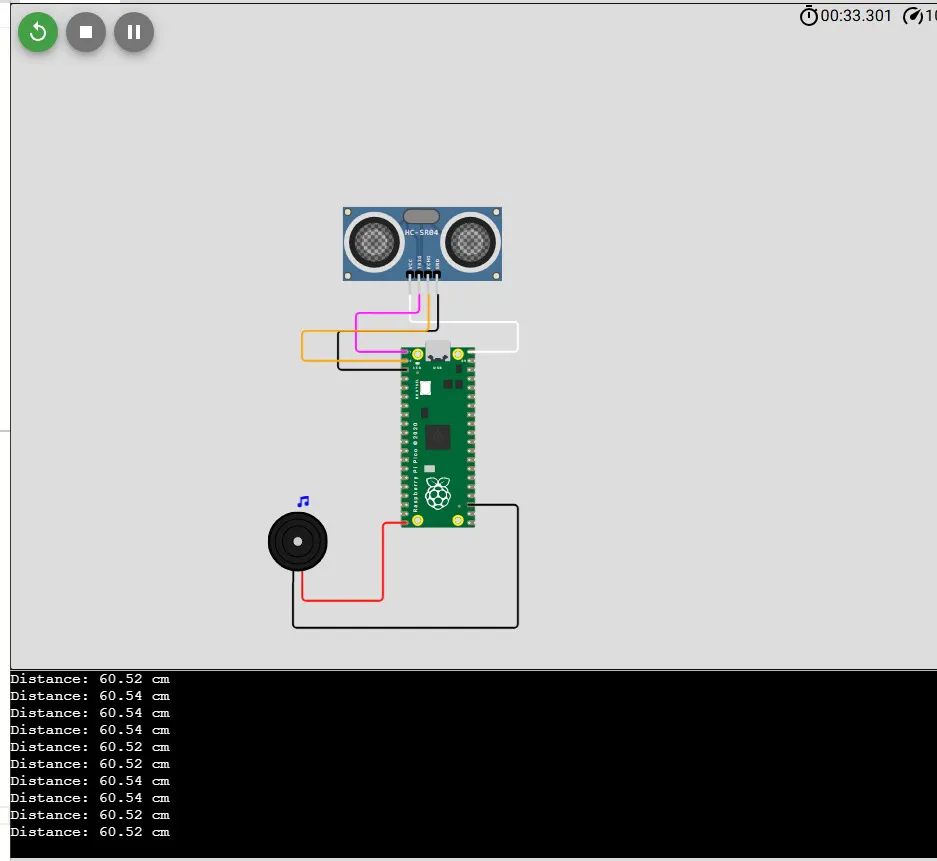Restart the simulation with the green button
The image size is (937, 861).
38,32
